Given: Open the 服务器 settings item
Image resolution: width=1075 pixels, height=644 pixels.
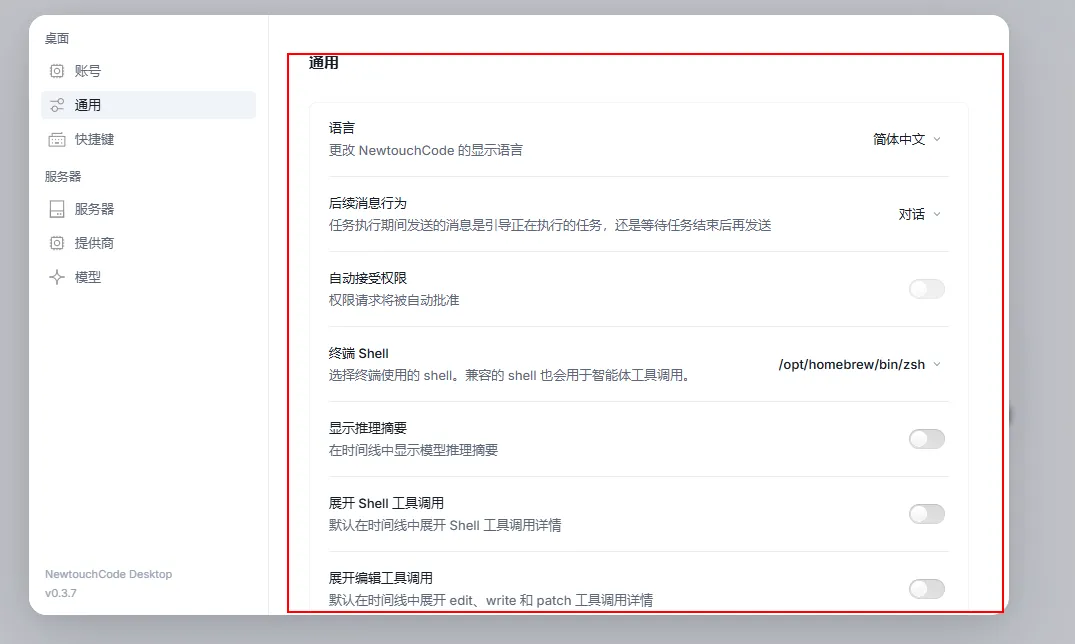Looking at the screenshot, I should (x=148, y=209).
